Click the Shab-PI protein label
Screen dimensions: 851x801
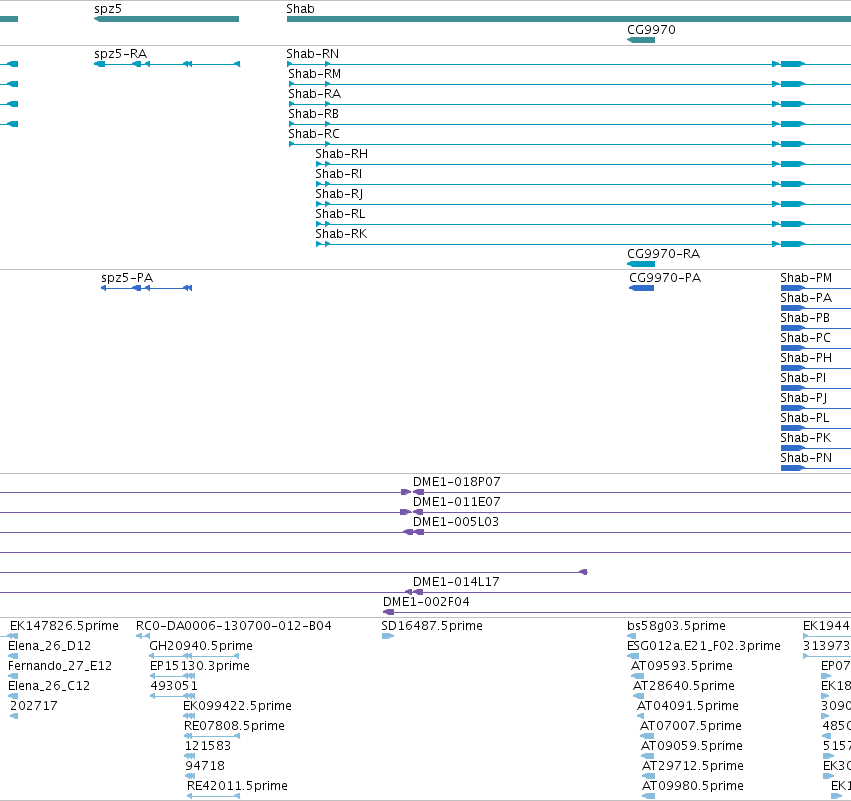pos(803,378)
